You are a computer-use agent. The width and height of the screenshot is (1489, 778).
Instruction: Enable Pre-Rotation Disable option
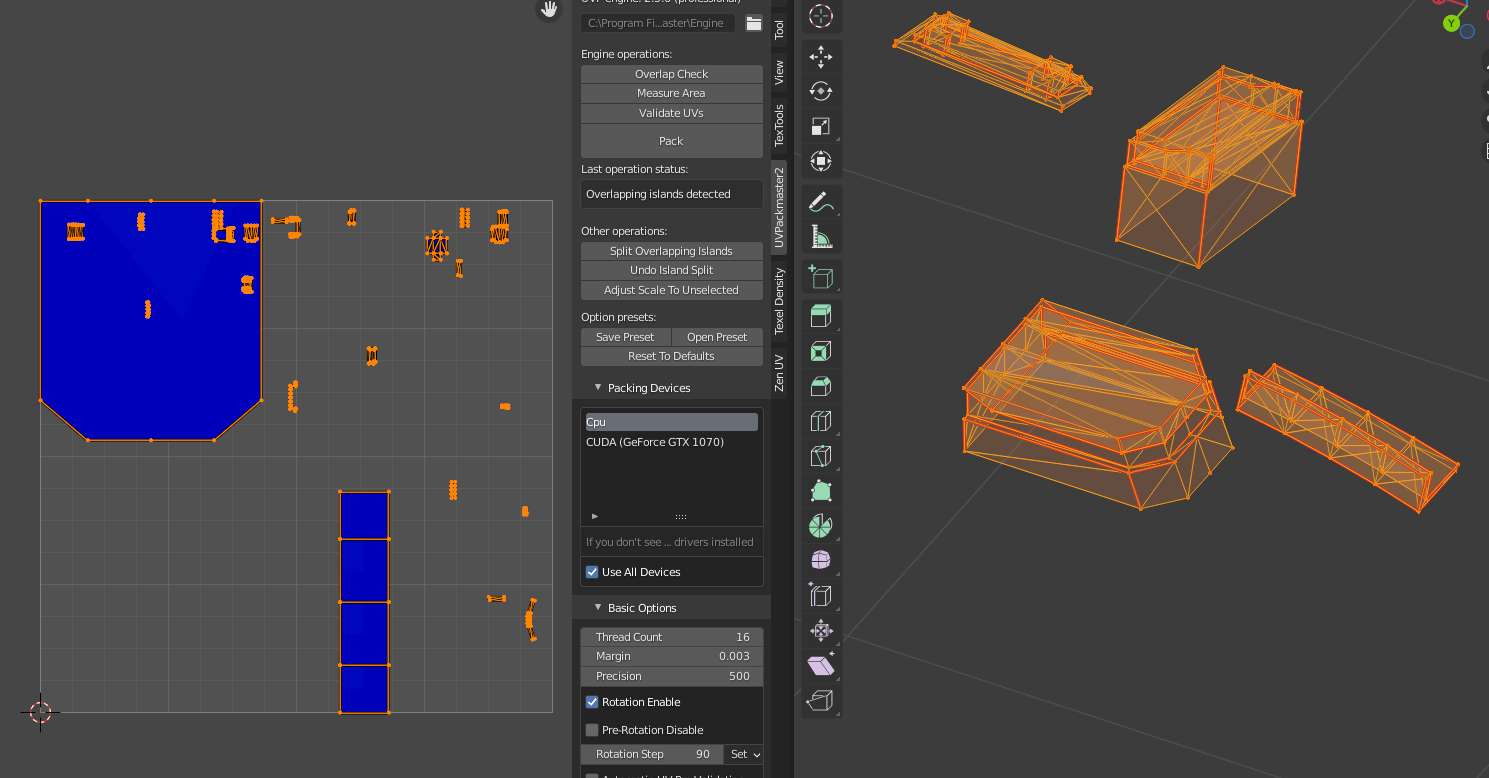tap(592, 730)
